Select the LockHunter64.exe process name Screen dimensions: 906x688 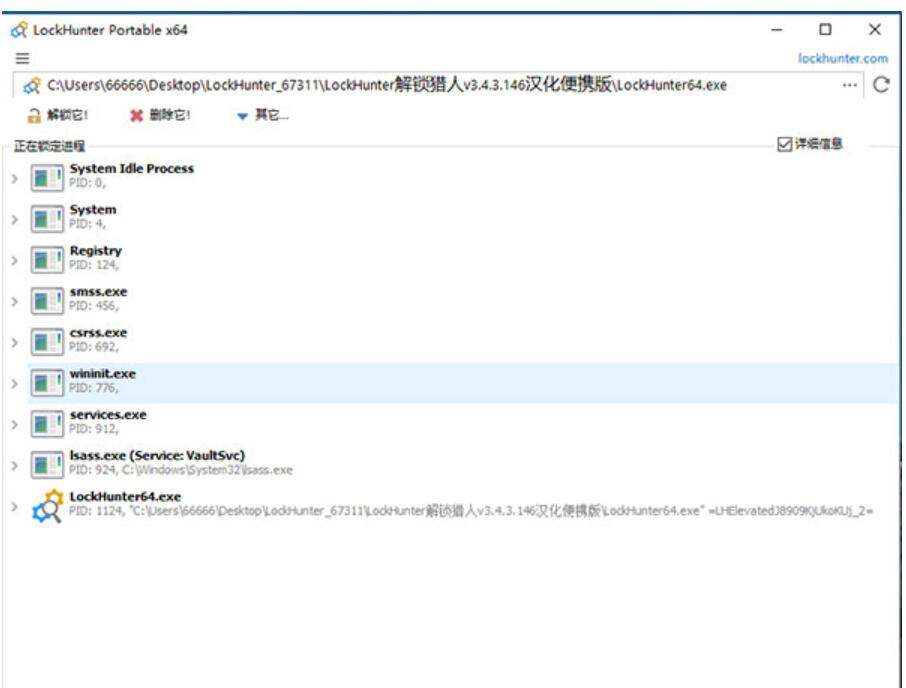click(x=125, y=497)
